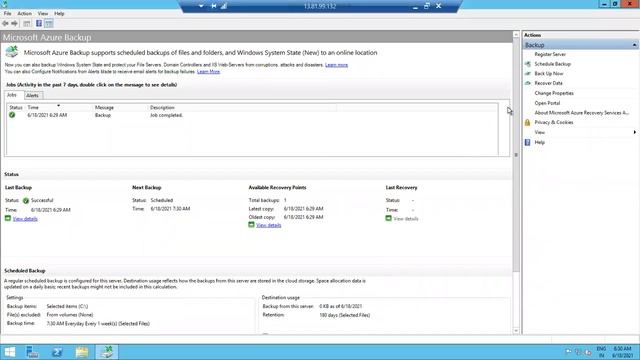Click 'Job completed.' description text
Image resolution: width=640 pixels, height=360 pixels.
point(166,115)
